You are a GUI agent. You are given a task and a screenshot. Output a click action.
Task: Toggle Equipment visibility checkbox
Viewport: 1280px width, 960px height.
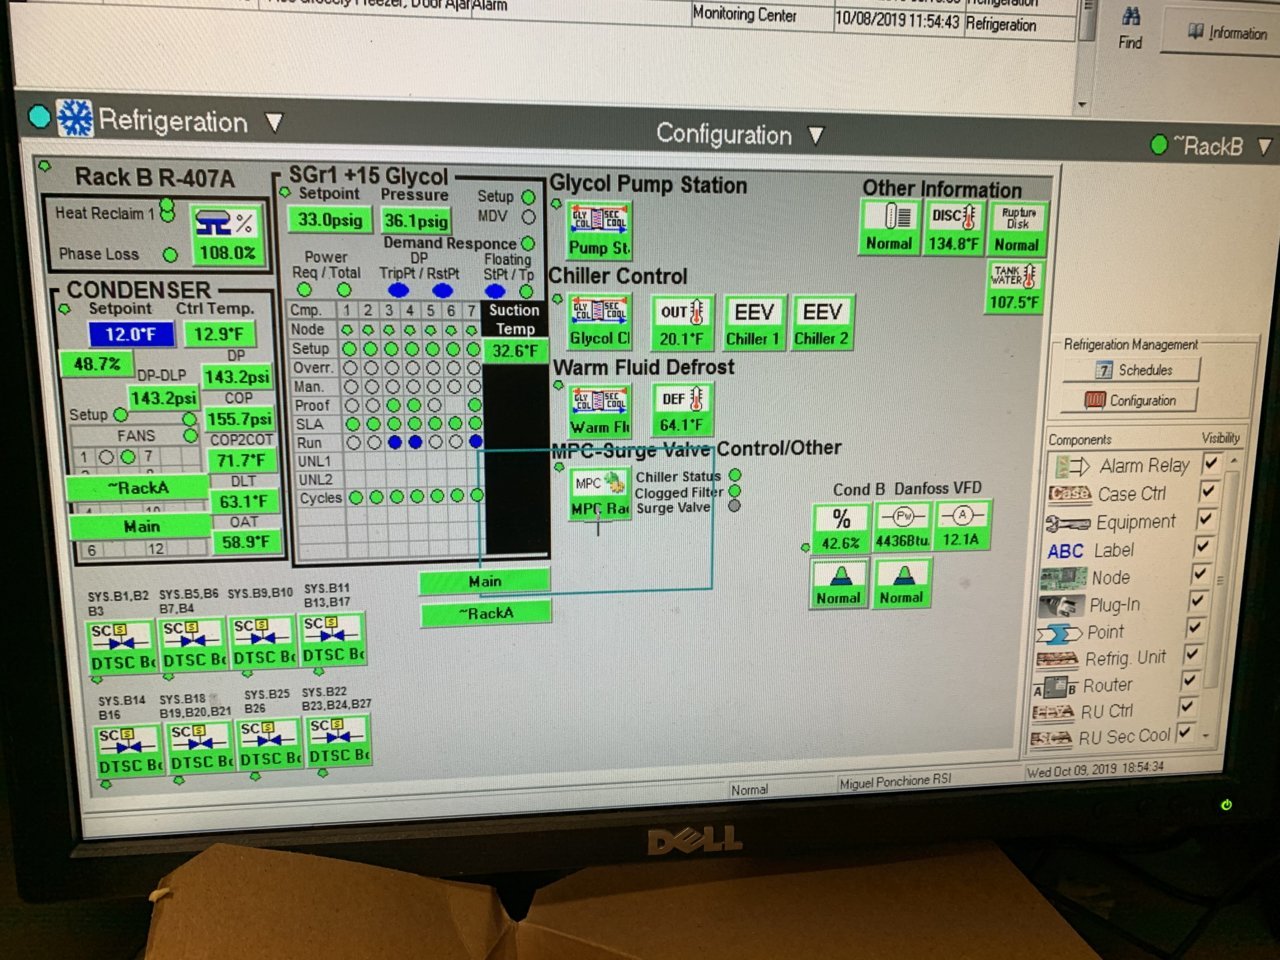click(1205, 518)
